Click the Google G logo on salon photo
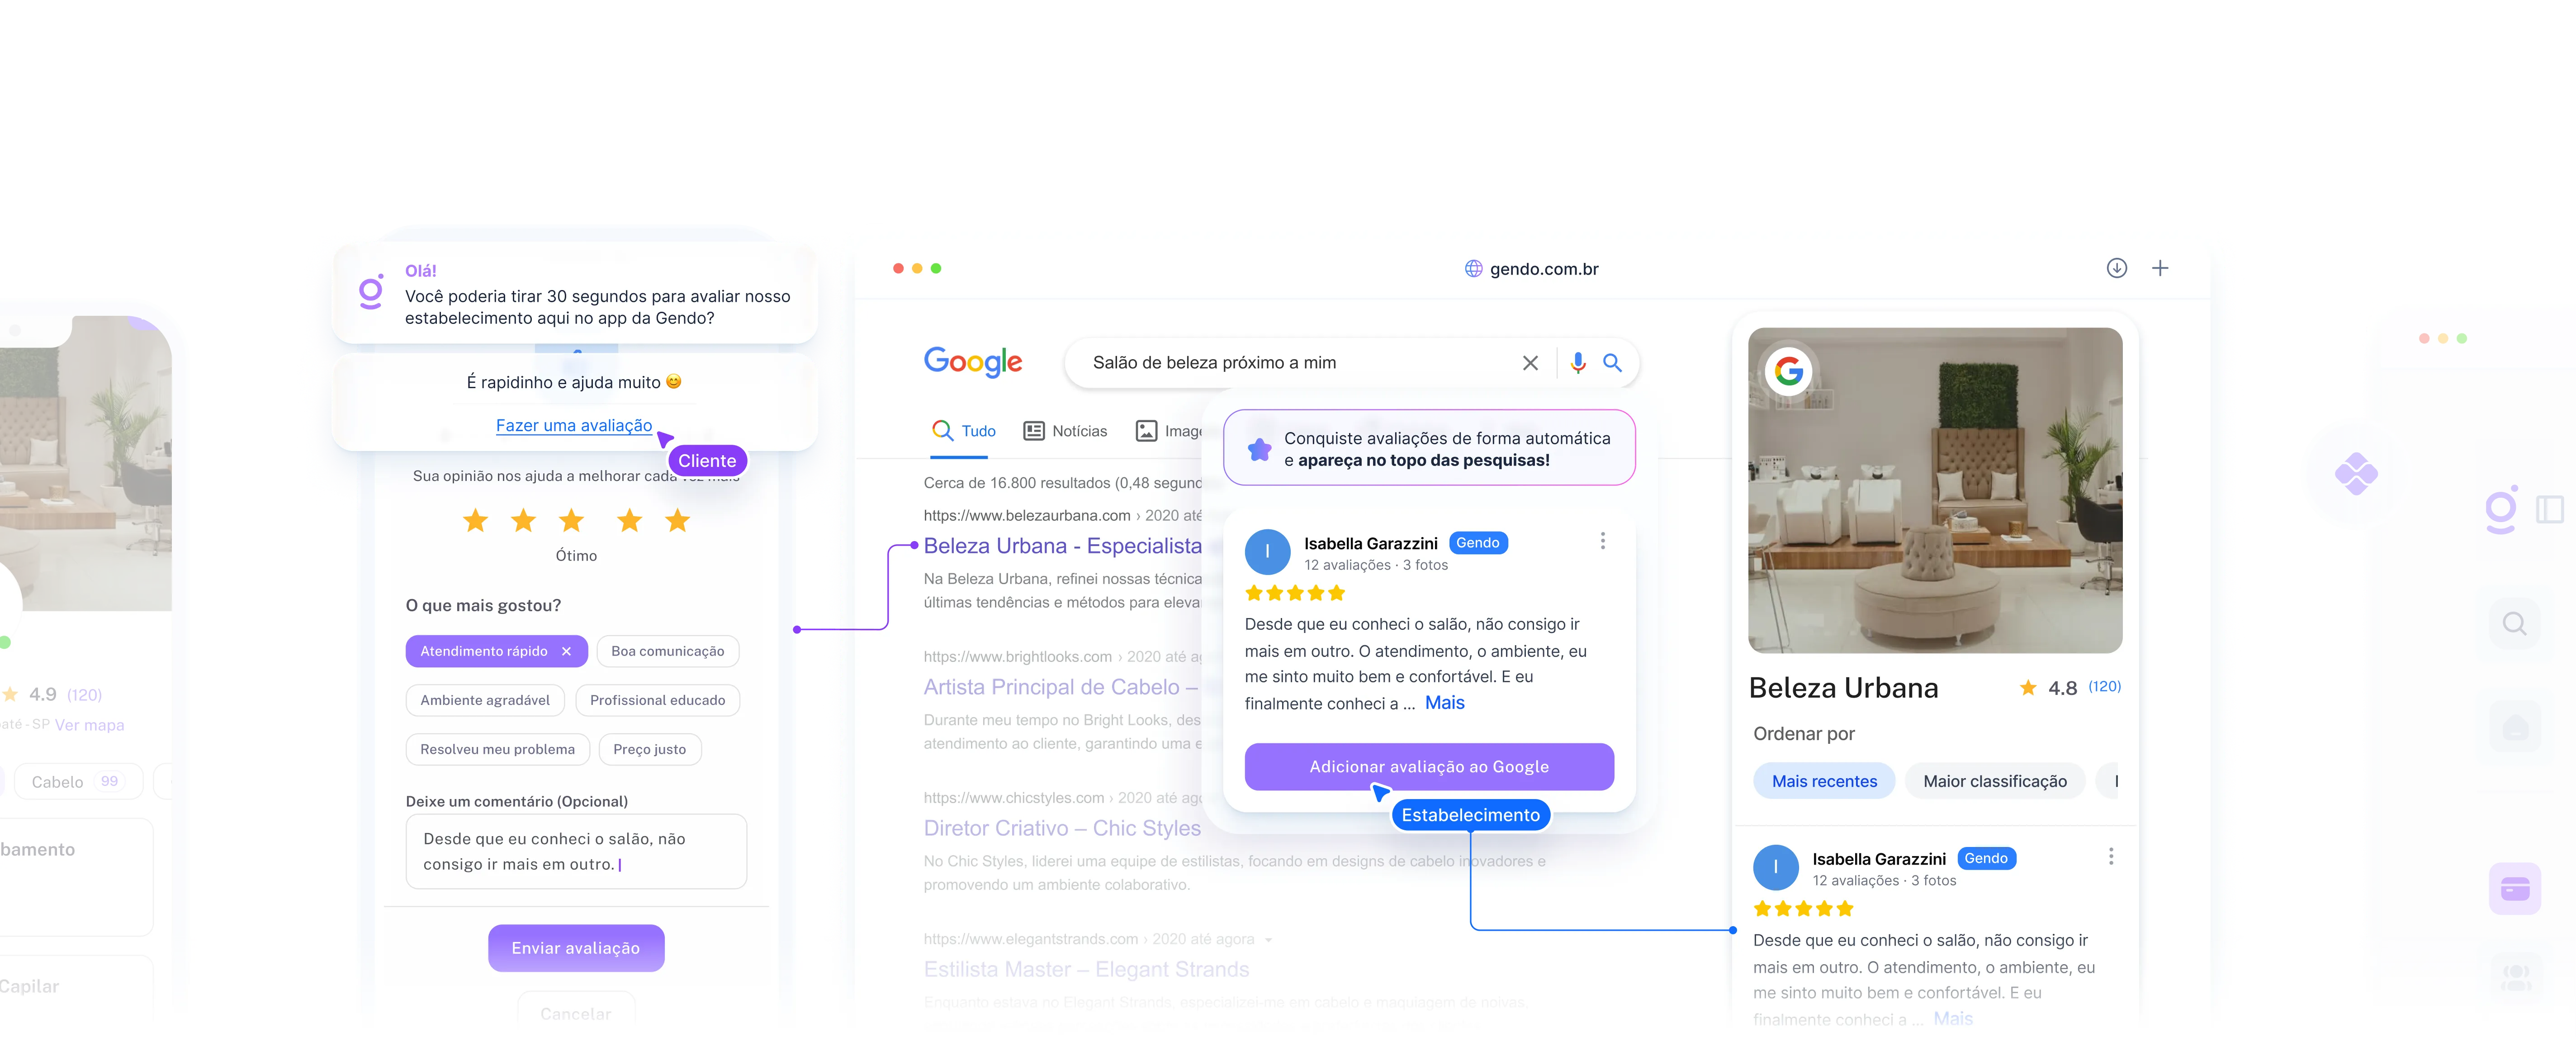The height and width of the screenshot is (1037, 2576). 1788,372
